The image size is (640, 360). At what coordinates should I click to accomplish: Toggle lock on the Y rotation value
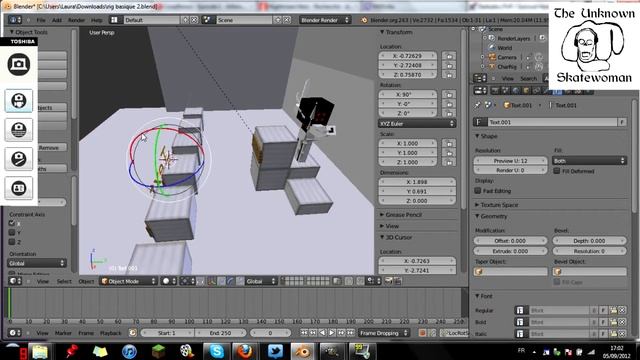point(449,104)
